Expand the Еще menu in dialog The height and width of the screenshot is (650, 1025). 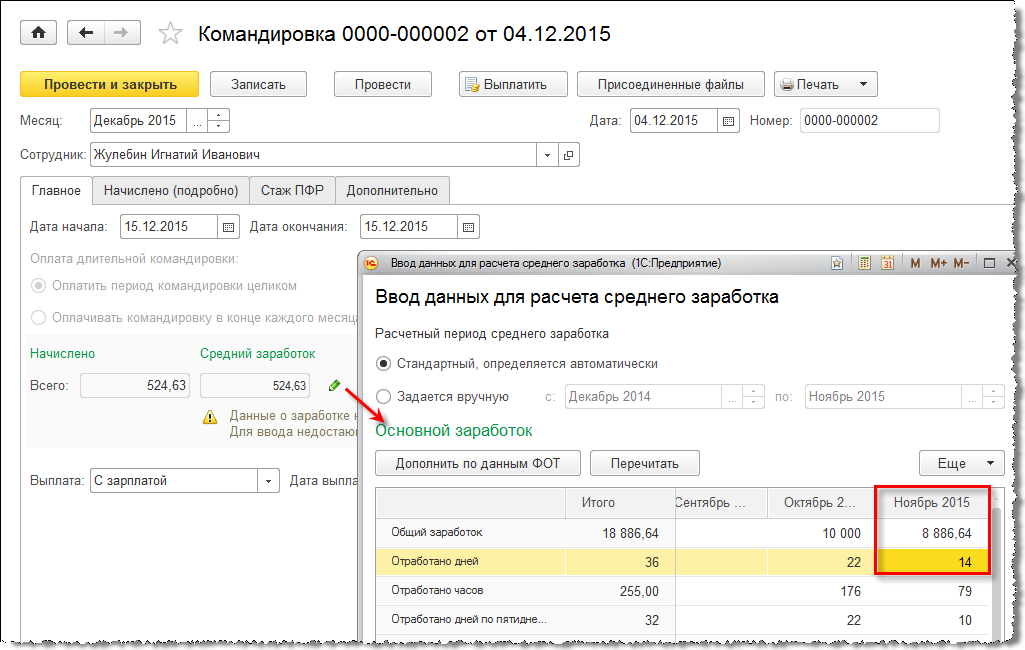click(x=961, y=463)
